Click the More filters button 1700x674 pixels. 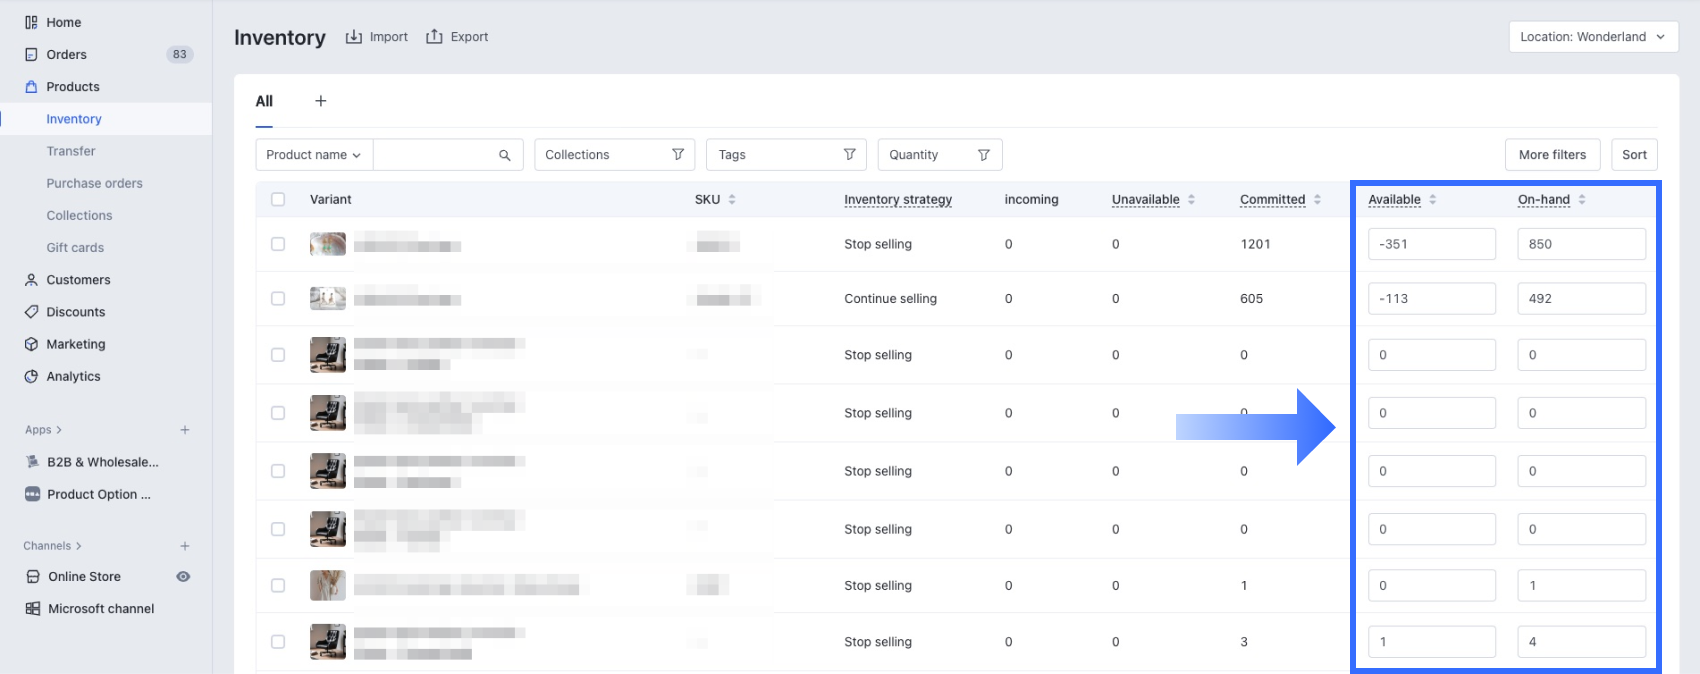tap(1552, 155)
